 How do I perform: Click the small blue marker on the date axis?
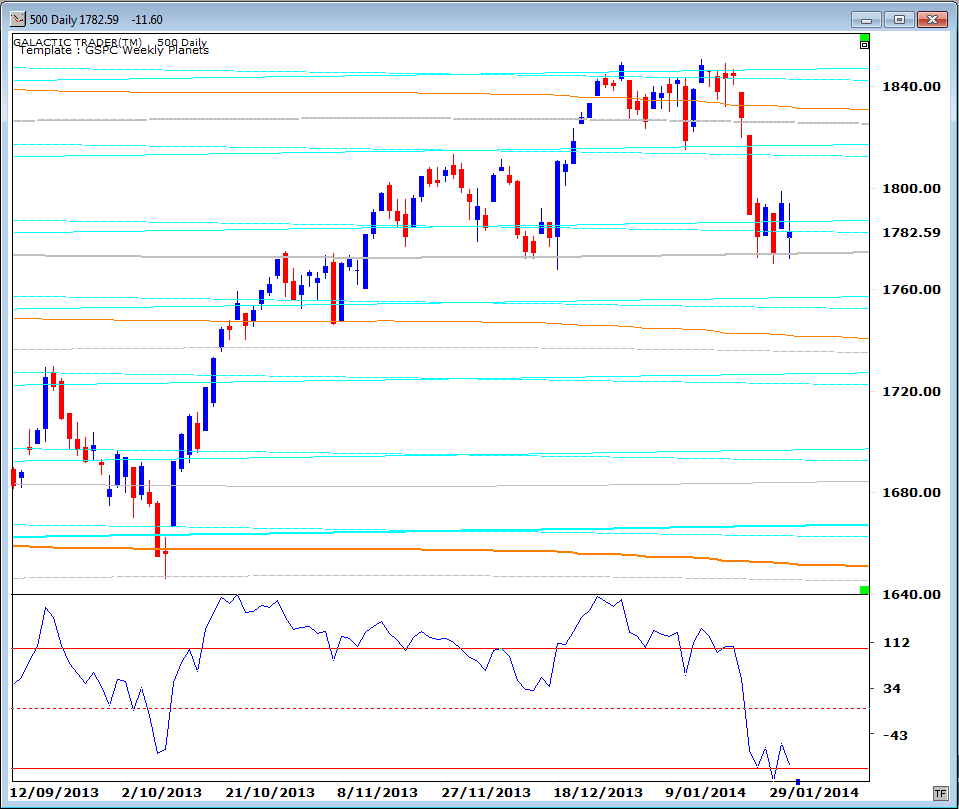point(798,781)
